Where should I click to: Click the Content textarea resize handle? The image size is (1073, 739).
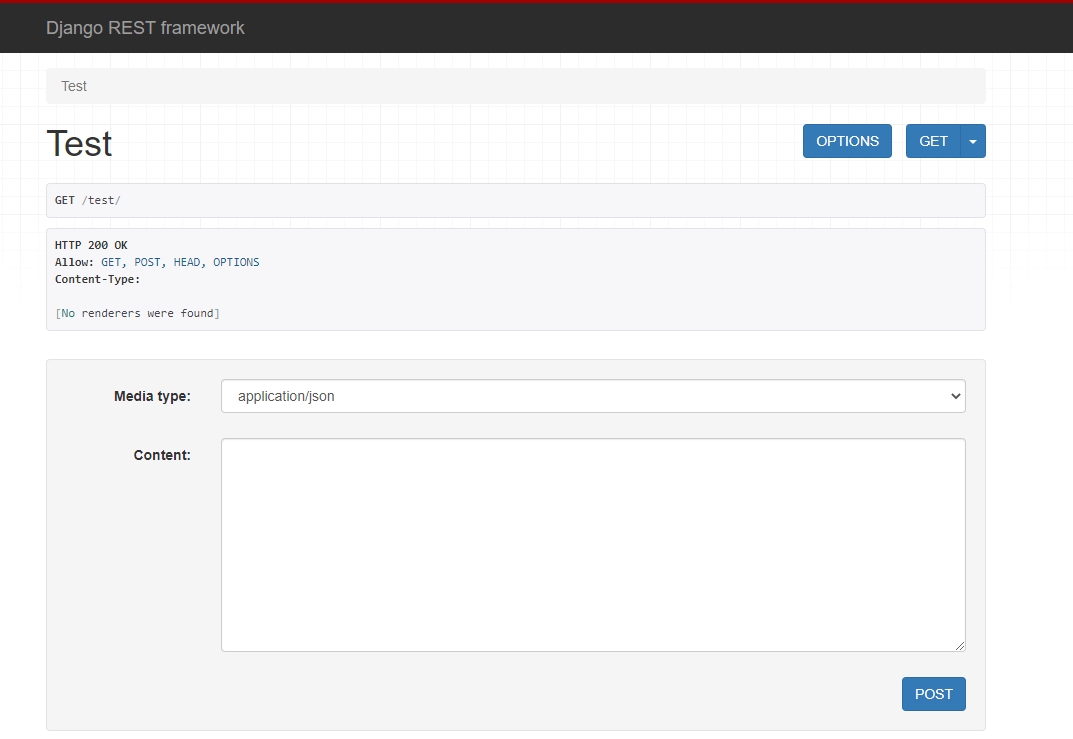click(x=959, y=645)
